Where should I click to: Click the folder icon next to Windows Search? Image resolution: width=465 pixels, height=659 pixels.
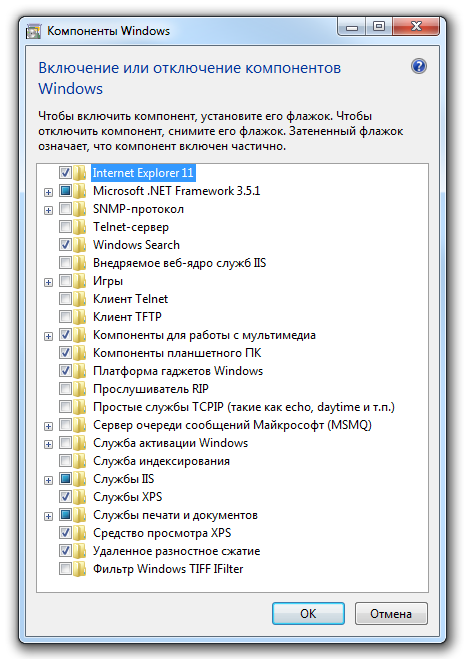pos(79,245)
